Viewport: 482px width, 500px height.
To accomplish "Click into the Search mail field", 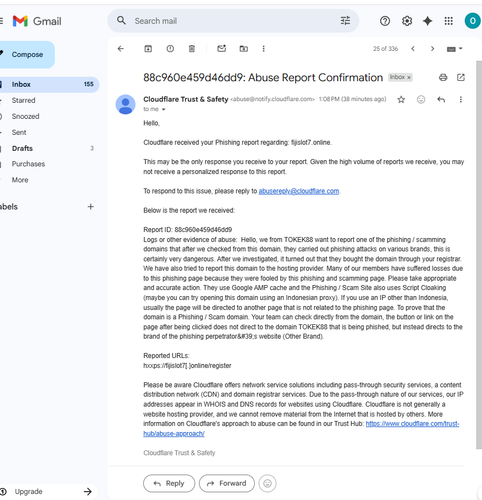I will (x=233, y=21).
